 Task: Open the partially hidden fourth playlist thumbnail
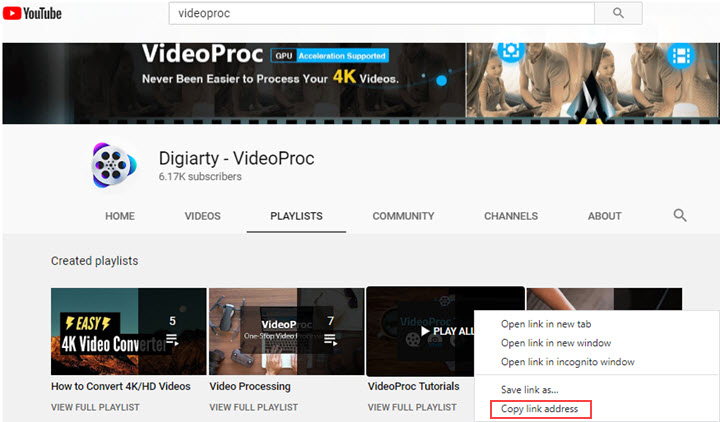pyautogui.click(x=604, y=298)
